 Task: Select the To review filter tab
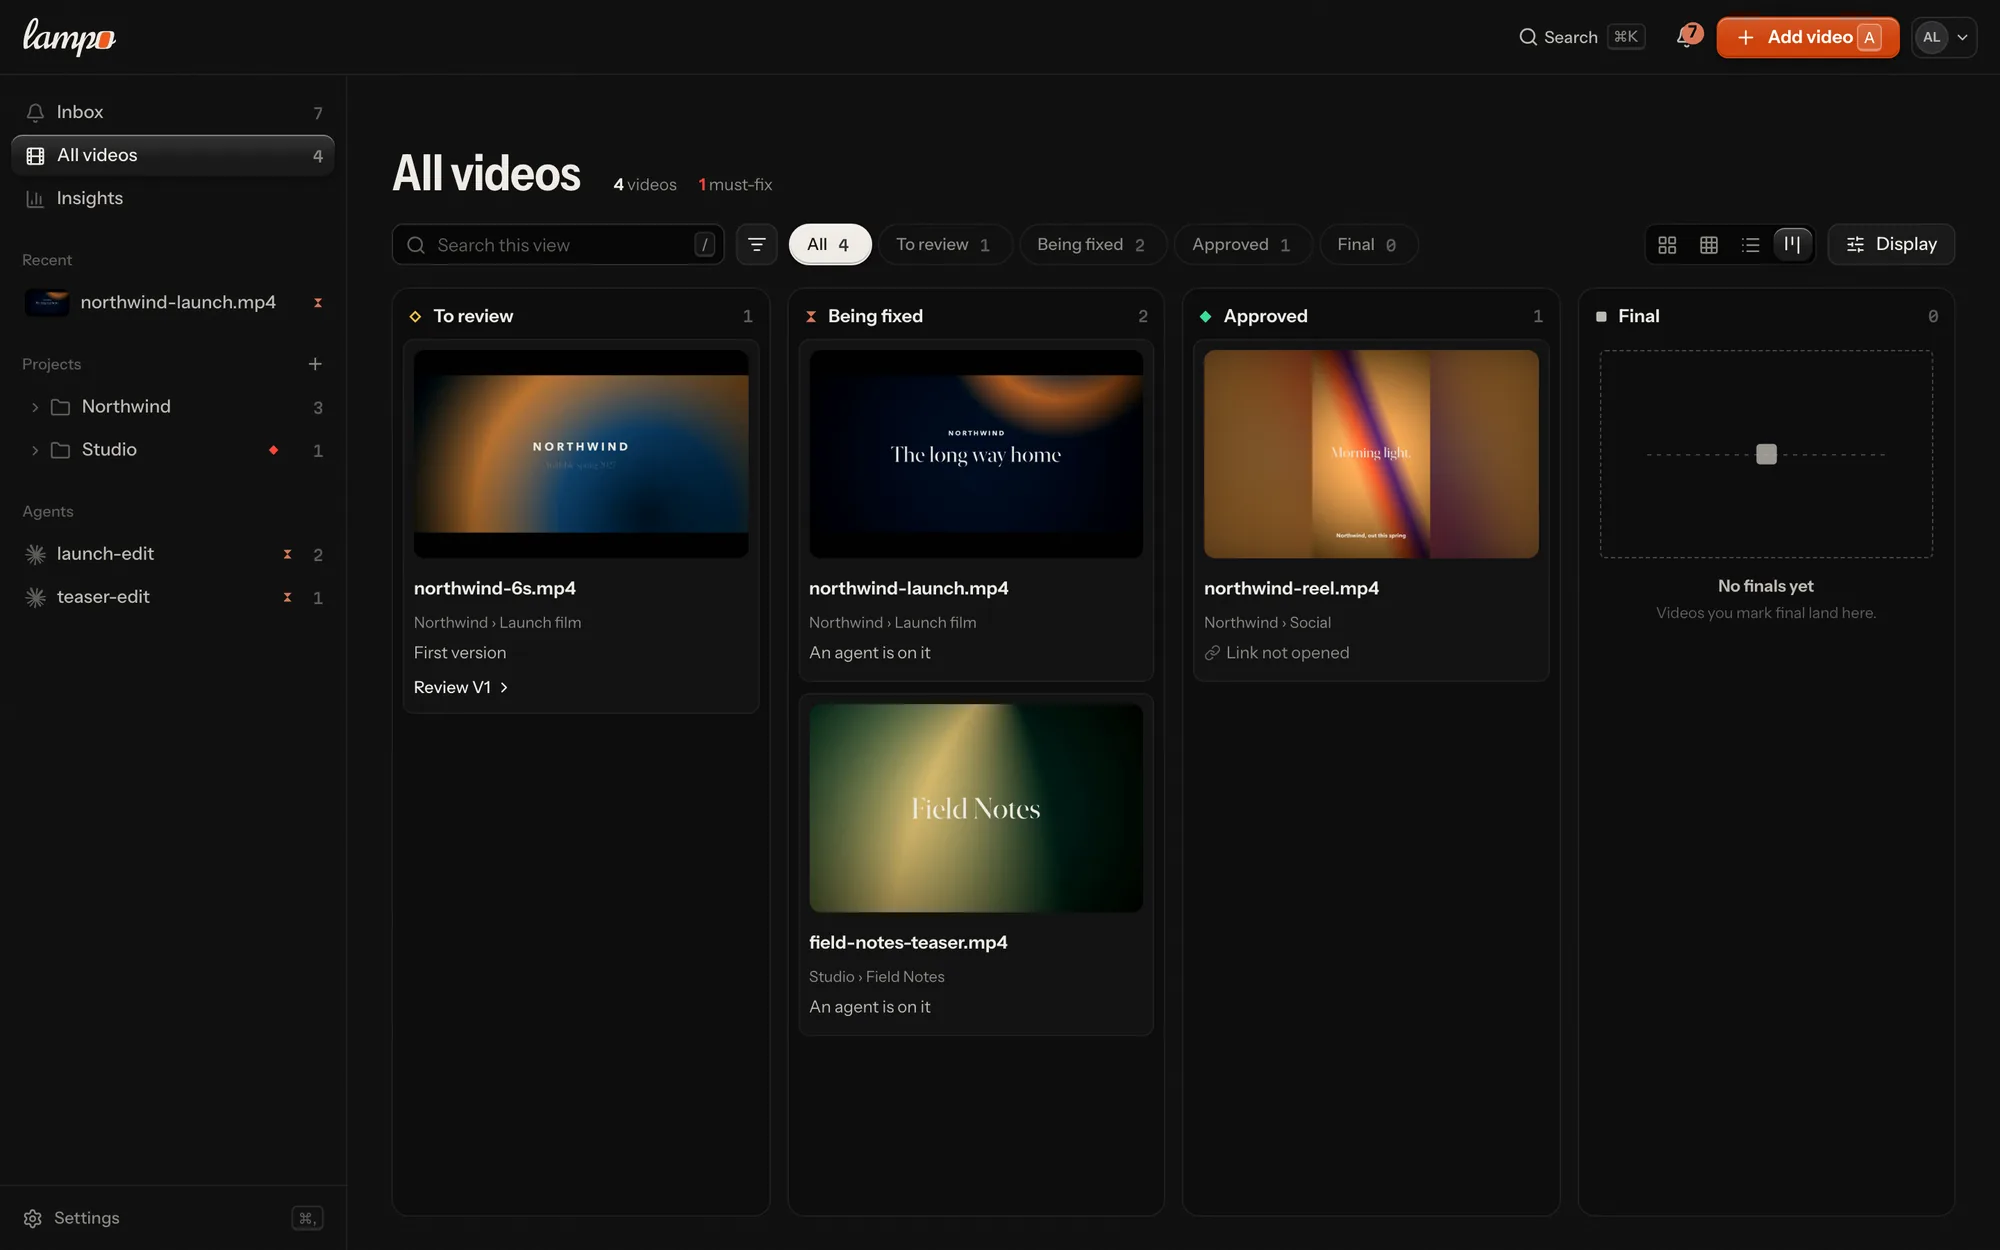pyautogui.click(x=944, y=244)
